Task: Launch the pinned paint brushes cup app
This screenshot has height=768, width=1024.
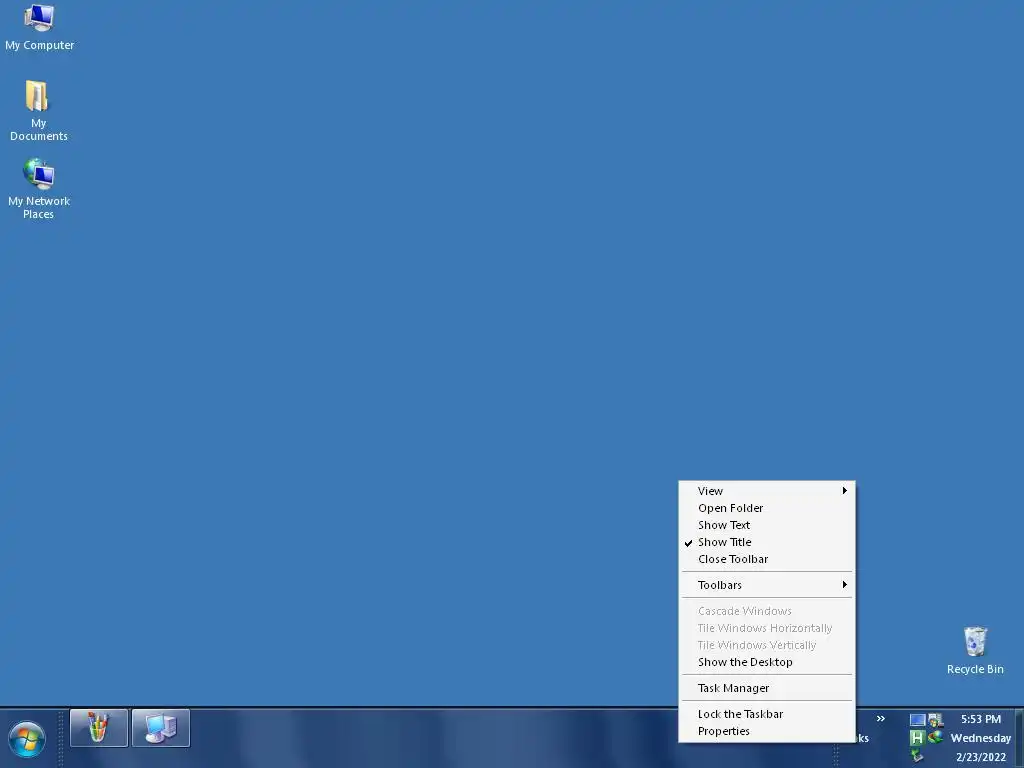Action: pos(99,728)
